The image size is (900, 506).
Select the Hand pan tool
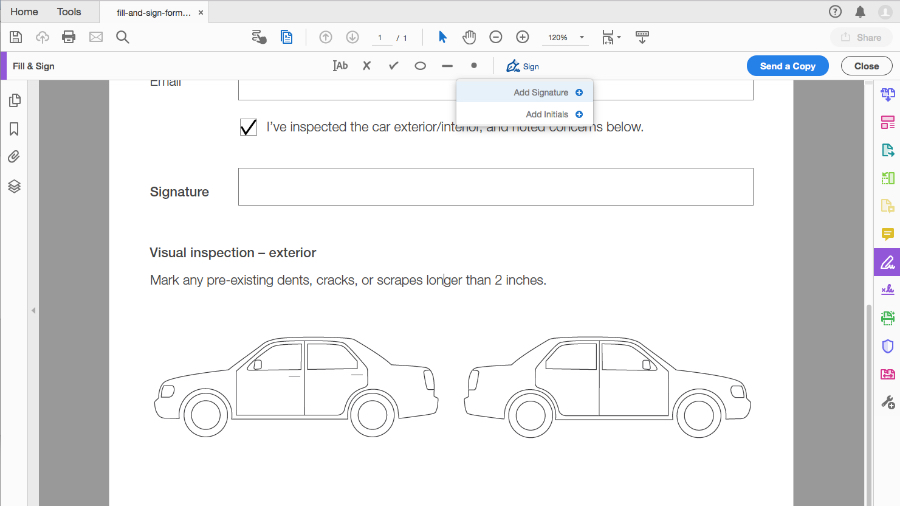pyautogui.click(x=469, y=37)
